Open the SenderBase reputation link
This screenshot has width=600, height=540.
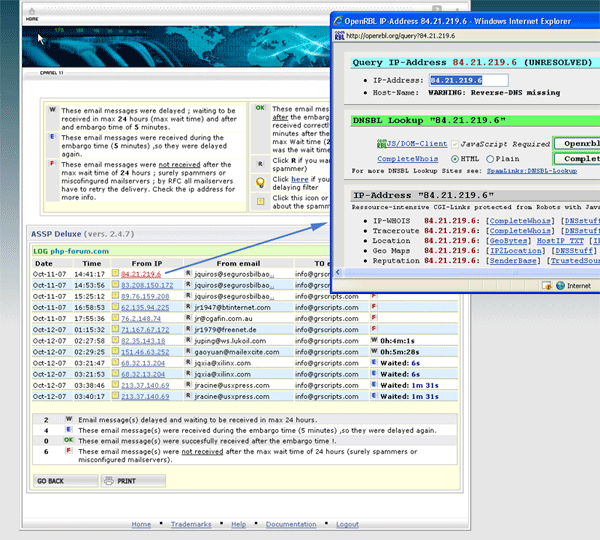[x=513, y=261]
